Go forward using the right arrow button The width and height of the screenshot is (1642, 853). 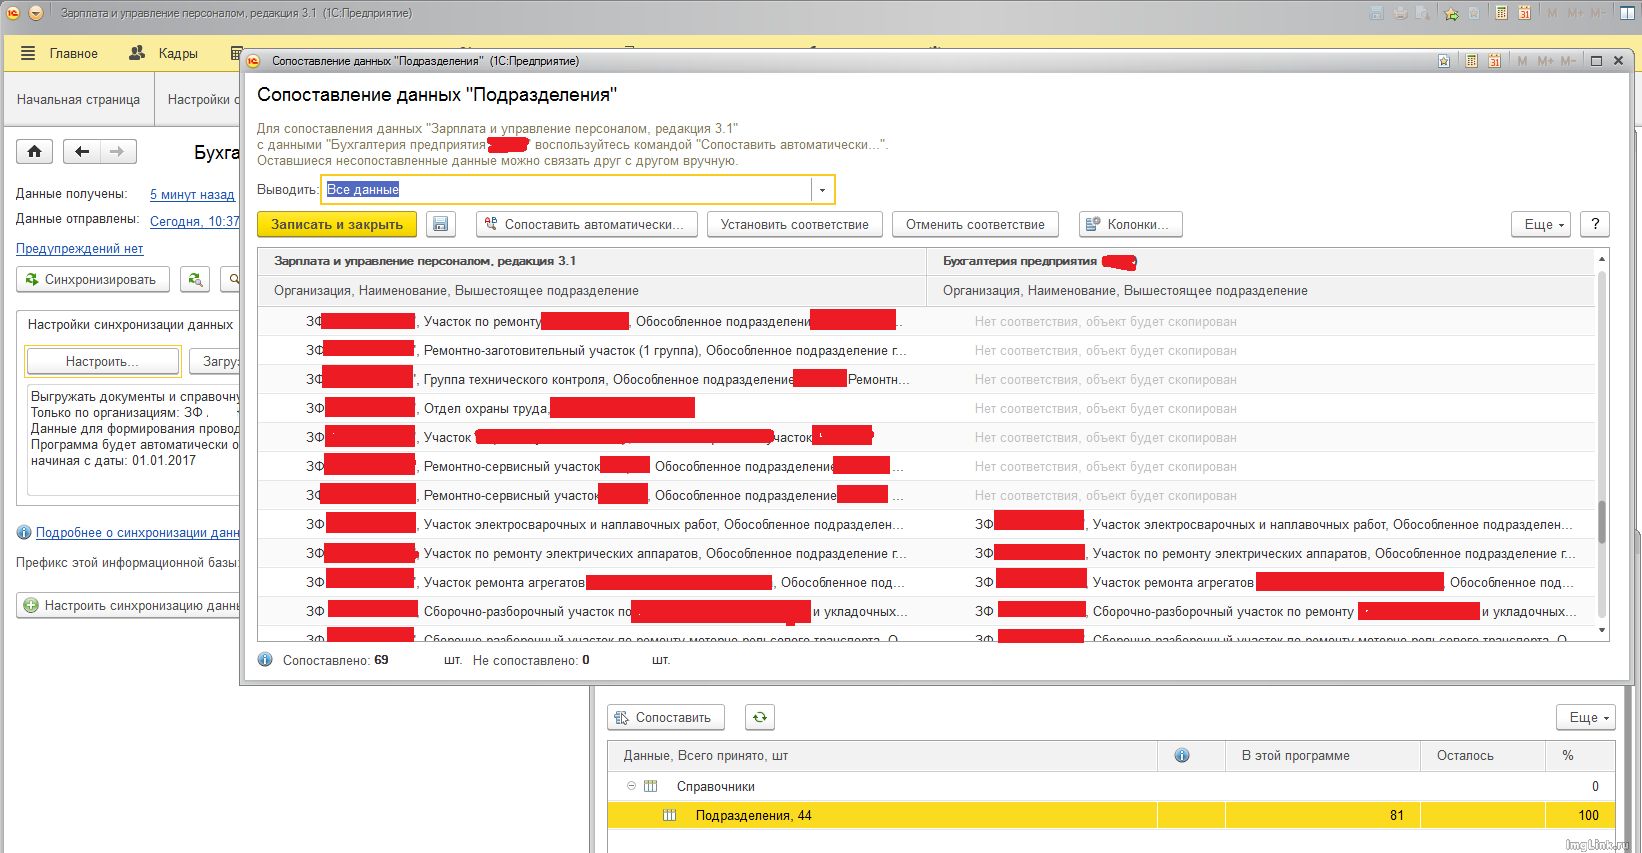118,152
